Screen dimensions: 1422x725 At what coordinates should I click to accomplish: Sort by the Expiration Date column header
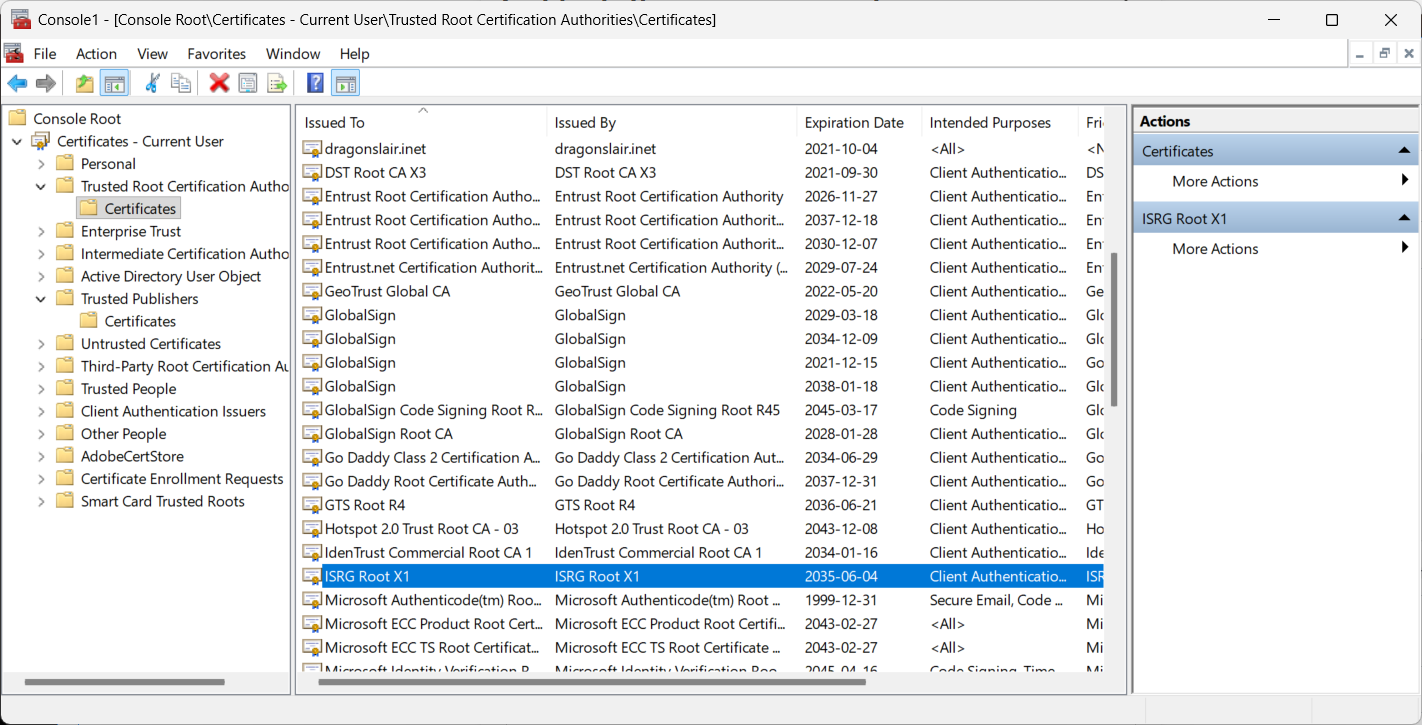click(859, 122)
